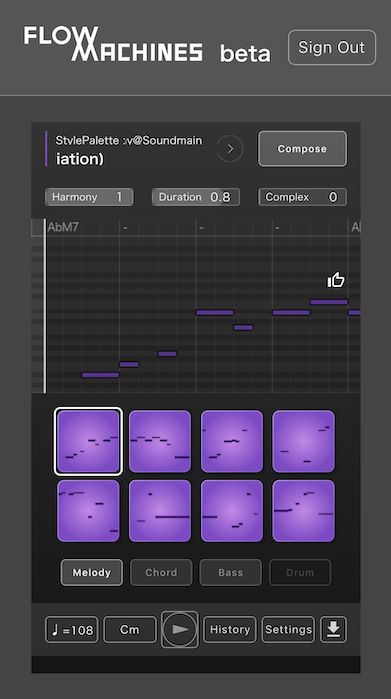Viewport: 391px width, 699px height.
Task: Open the History panel
Action: pyautogui.click(x=230, y=629)
